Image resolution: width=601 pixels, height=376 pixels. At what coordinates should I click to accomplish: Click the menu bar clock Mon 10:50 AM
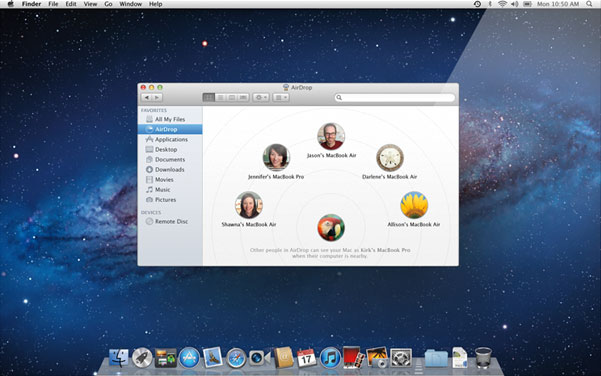558,4
